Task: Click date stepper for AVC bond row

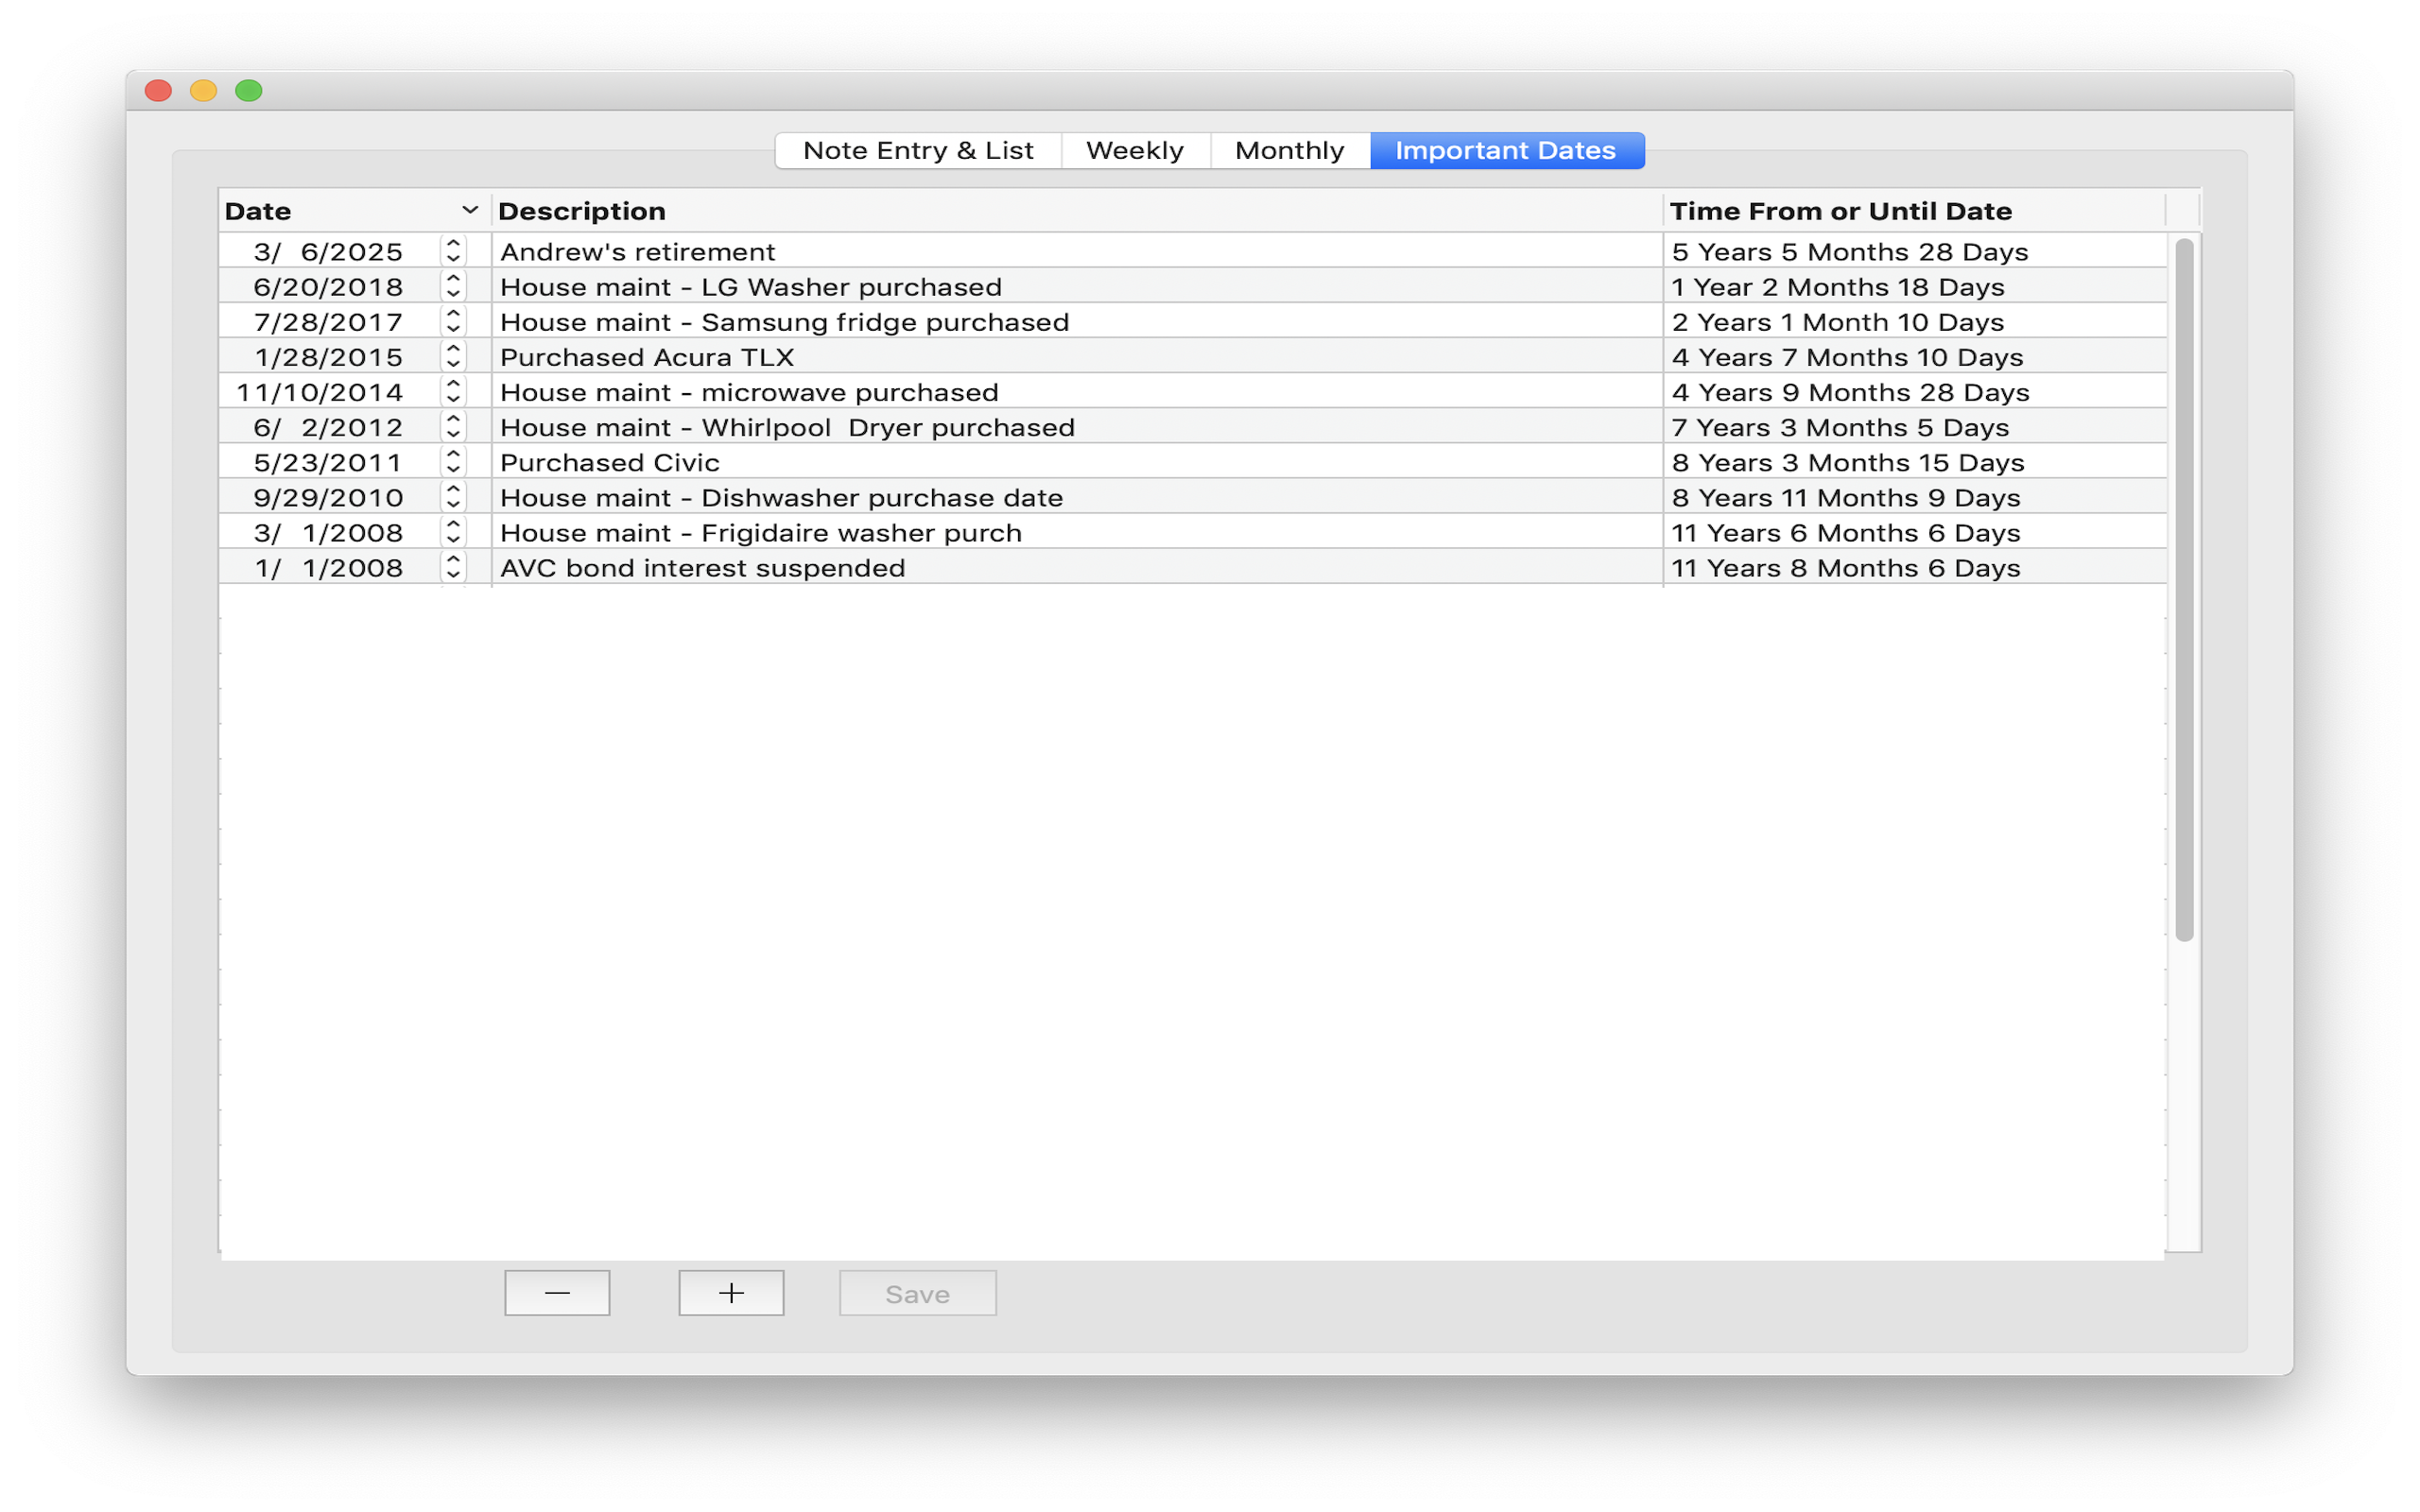Action: point(453,568)
